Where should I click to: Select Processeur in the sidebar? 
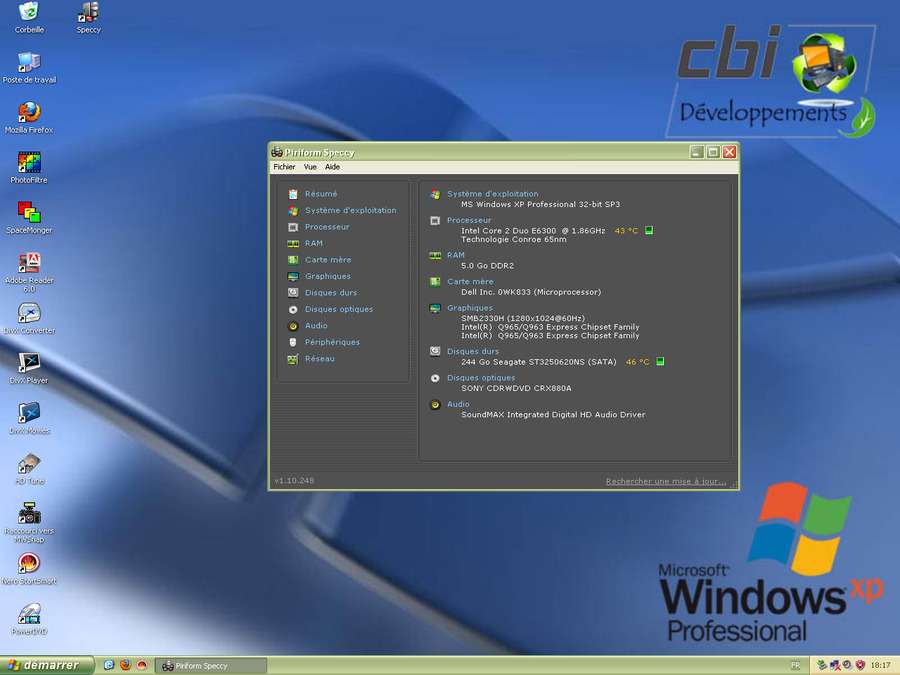(327, 227)
